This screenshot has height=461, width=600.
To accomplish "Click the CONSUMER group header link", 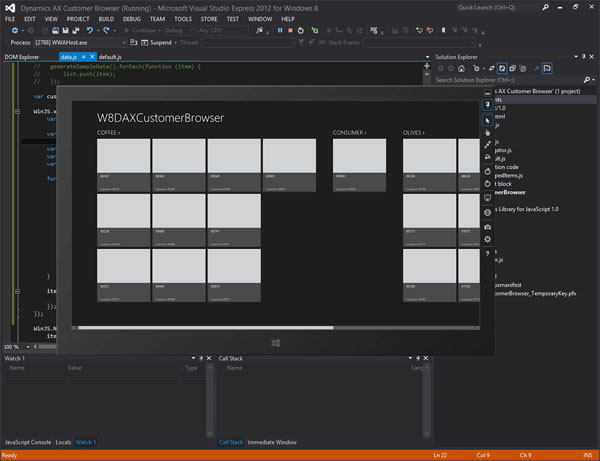I will pos(349,132).
